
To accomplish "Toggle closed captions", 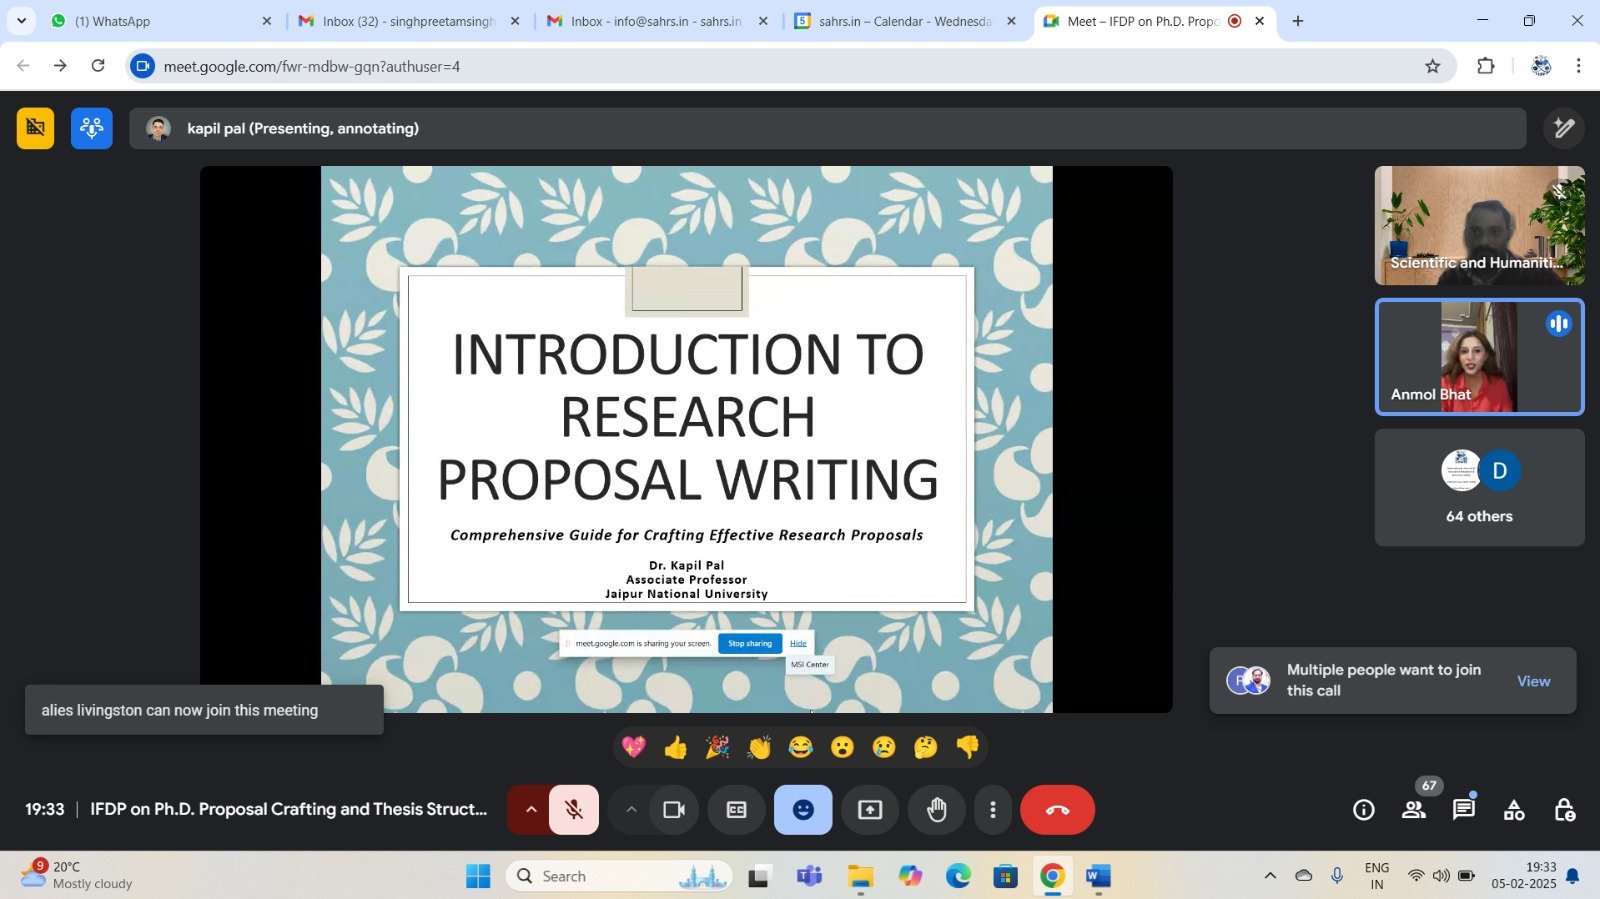I will point(736,810).
